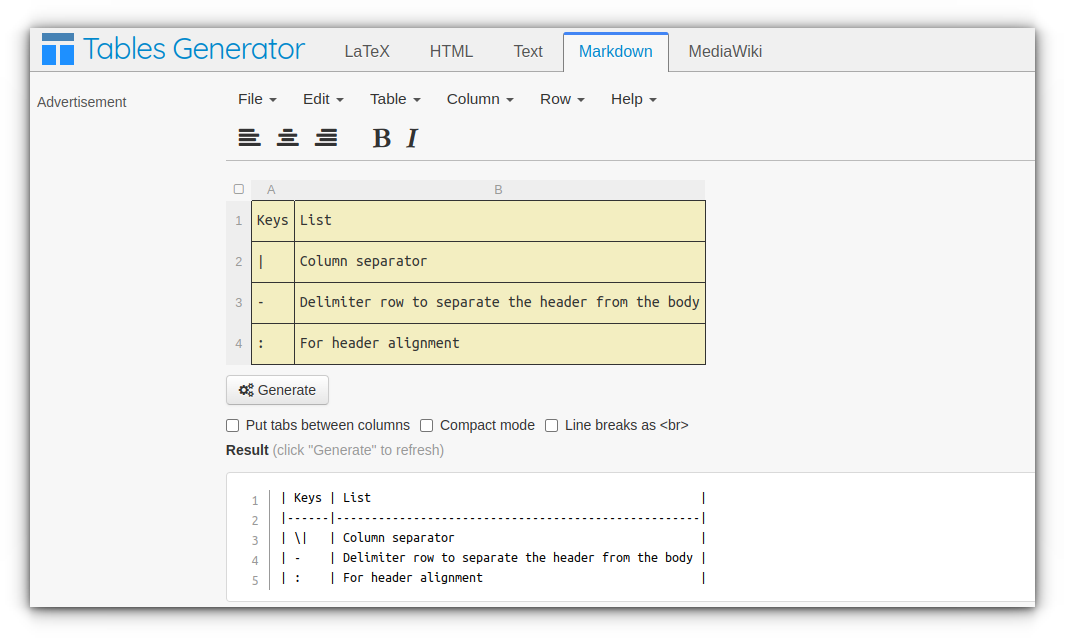Image resolution: width=1065 pixels, height=639 pixels.
Task: Switch to the MediaWiki tab
Action: tap(723, 50)
